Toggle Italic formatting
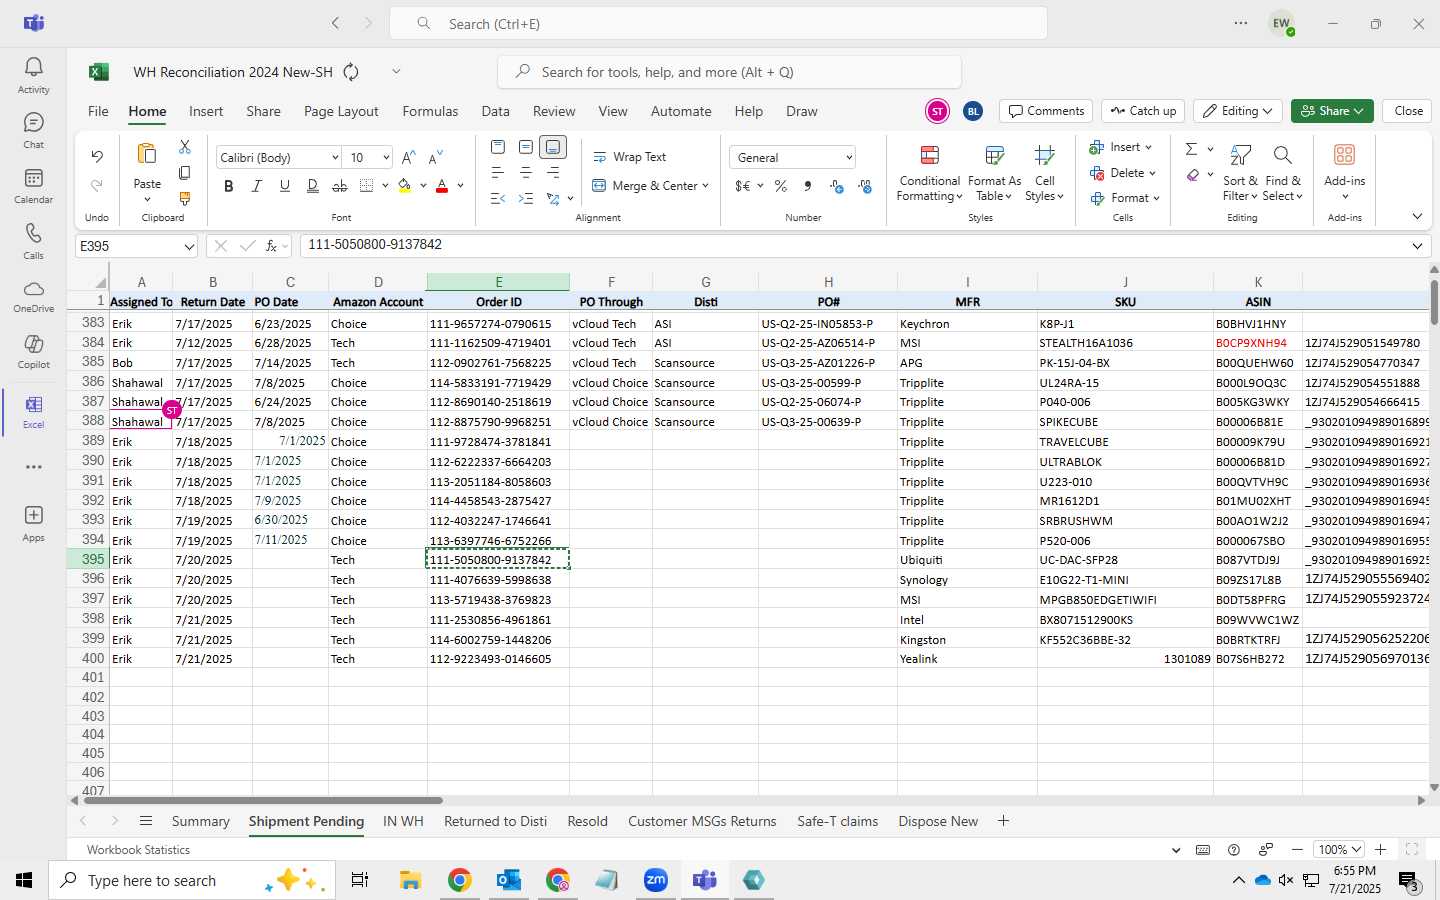This screenshot has height=900, width=1440. coord(257,186)
